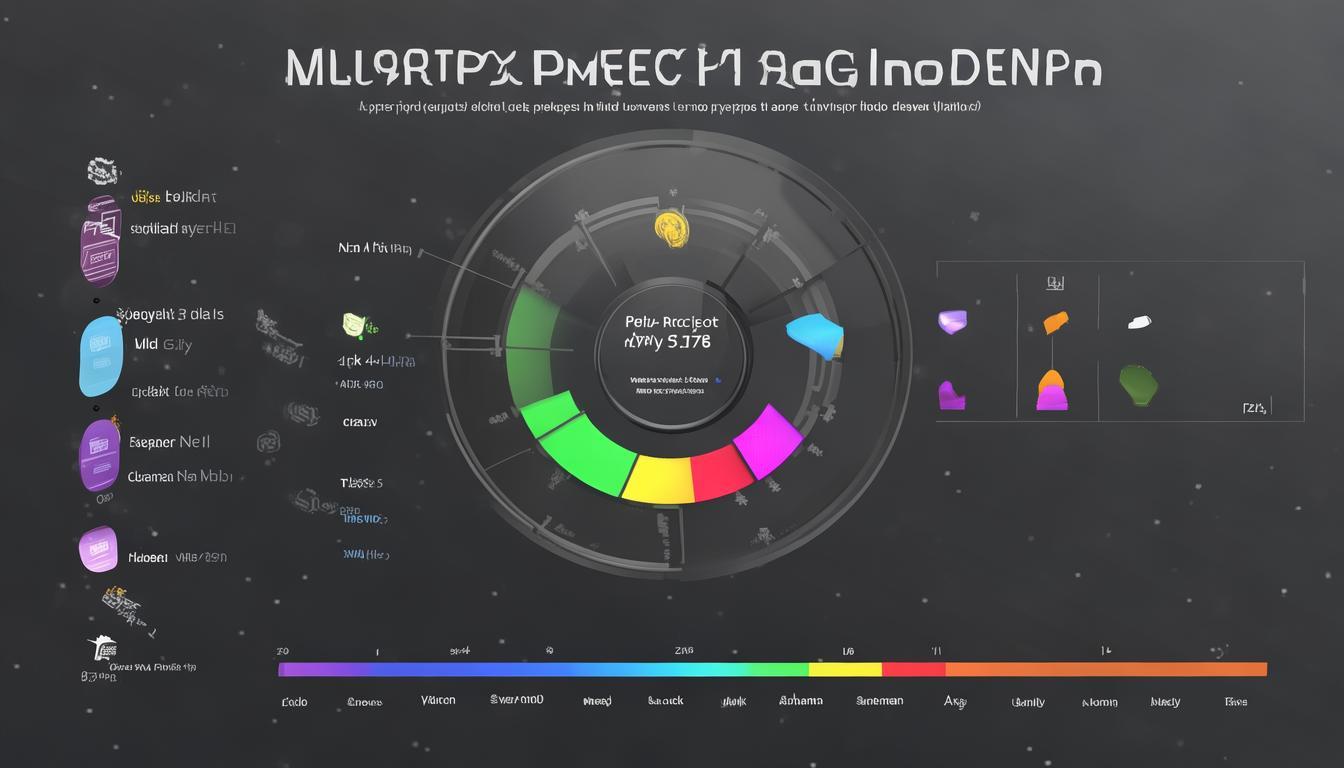Click the yellow section of the spectrum bar
Image resolution: width=1344 pixels, height=768 pixels.
point(844,669)
